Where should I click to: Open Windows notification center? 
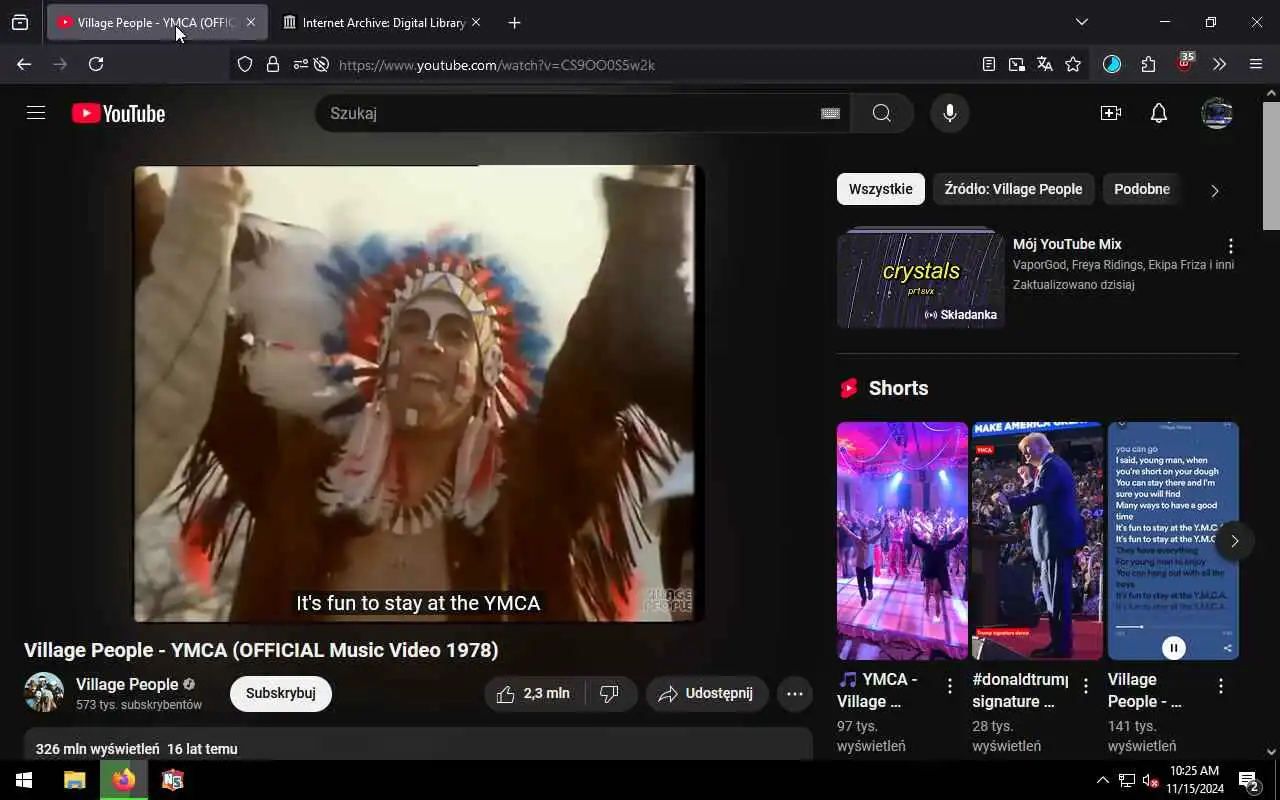point(1249,780)
